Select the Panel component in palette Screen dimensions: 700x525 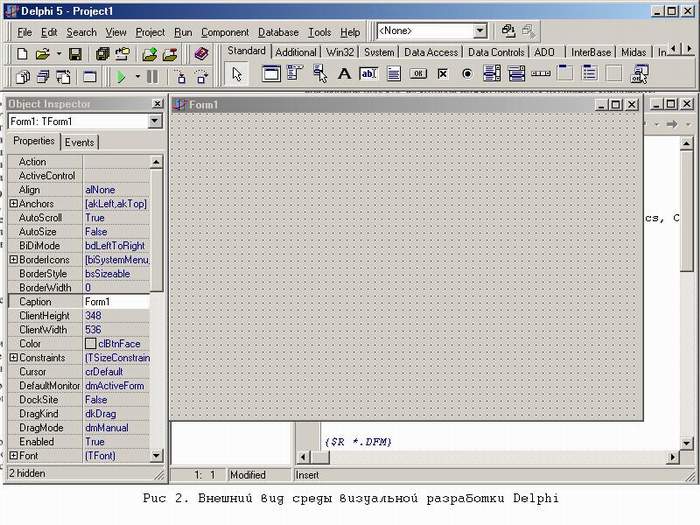(x=614, y=73)
